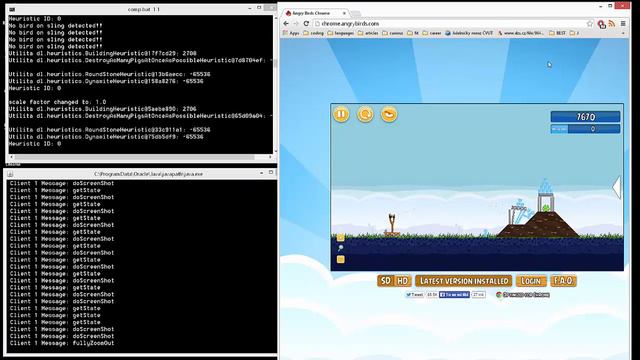Click the comp.bat horizontal scrollbar right arrow
Screen dimensions: 640x360
click(270, 157)
